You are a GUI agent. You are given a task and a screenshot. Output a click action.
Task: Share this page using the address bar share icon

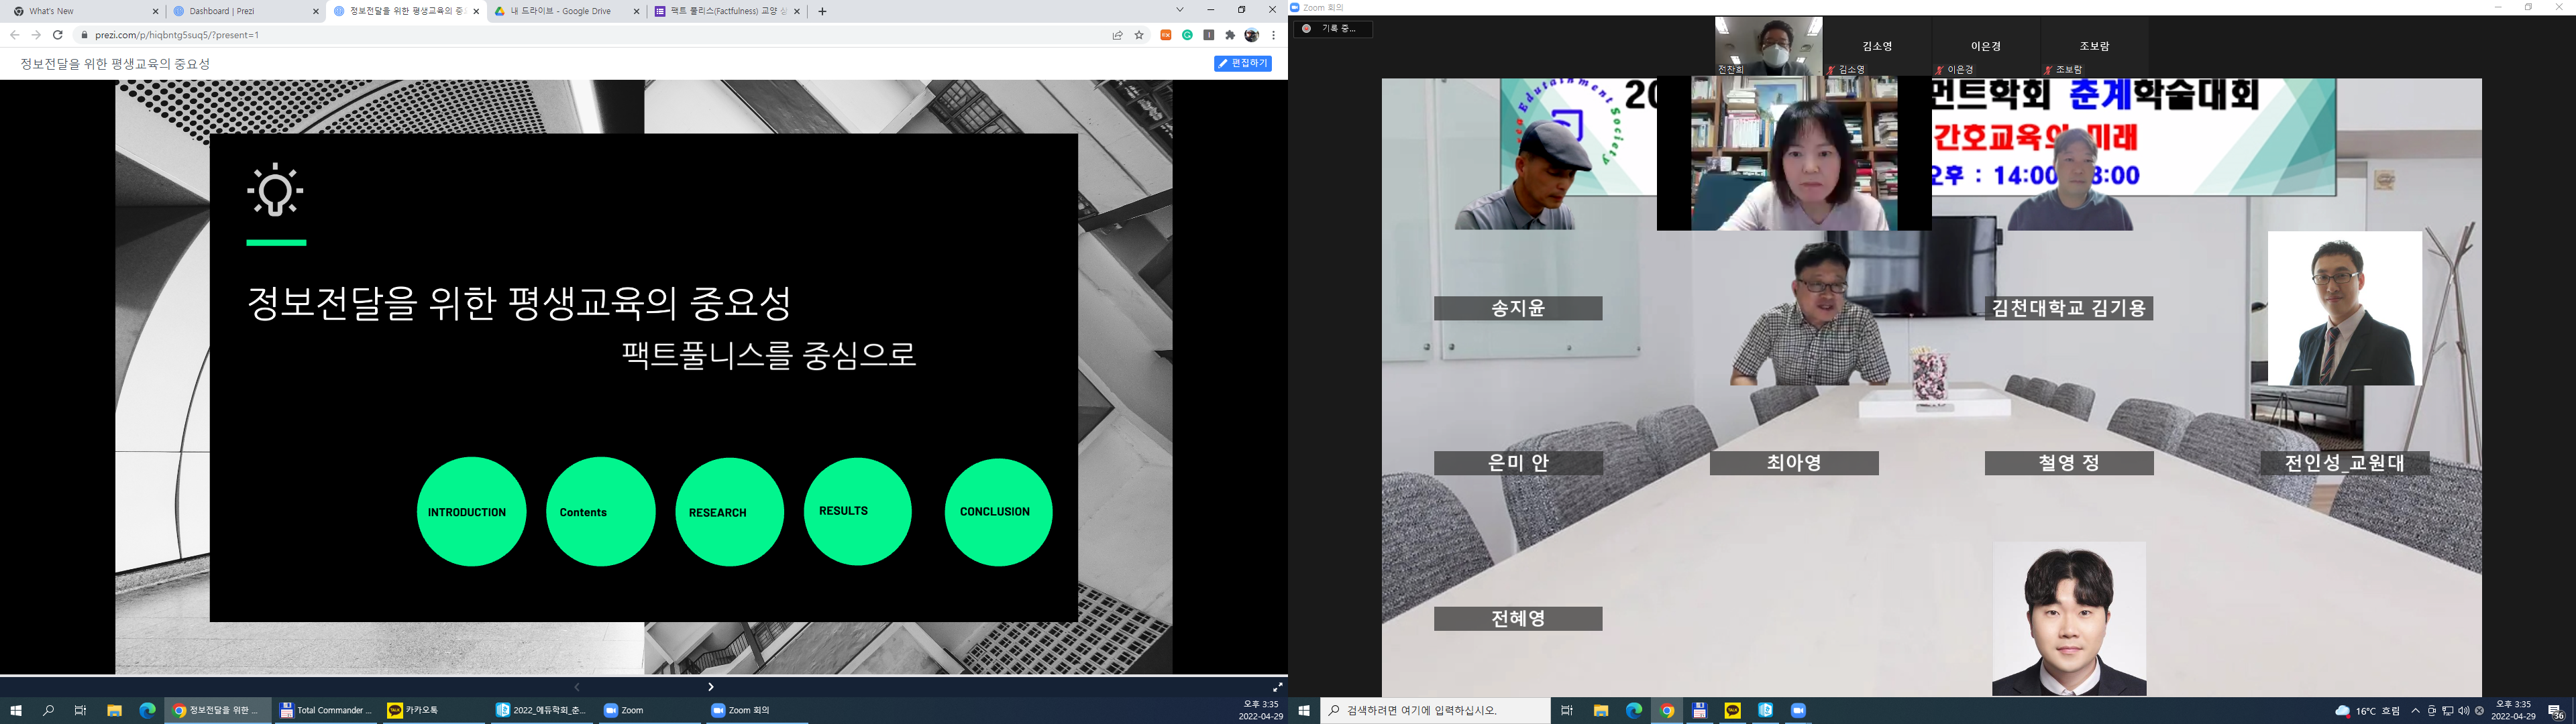[1117, 35]
